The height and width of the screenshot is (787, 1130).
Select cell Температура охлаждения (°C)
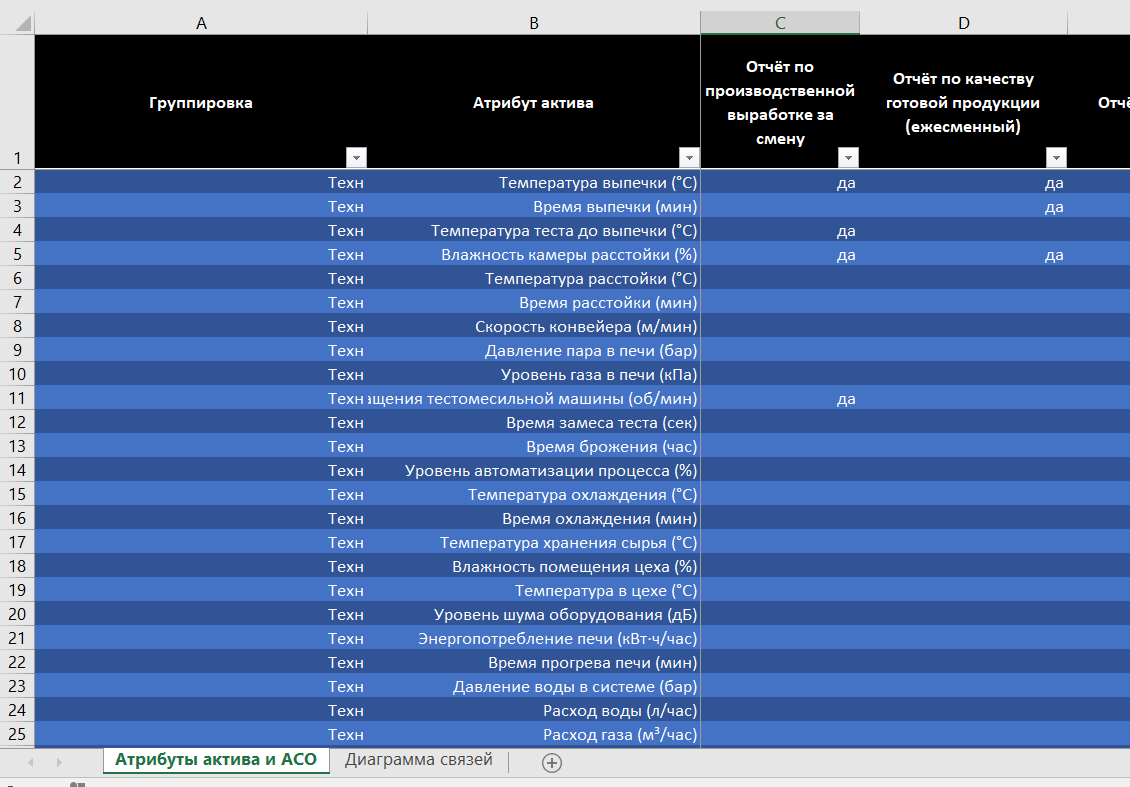[x=534, y=494]
